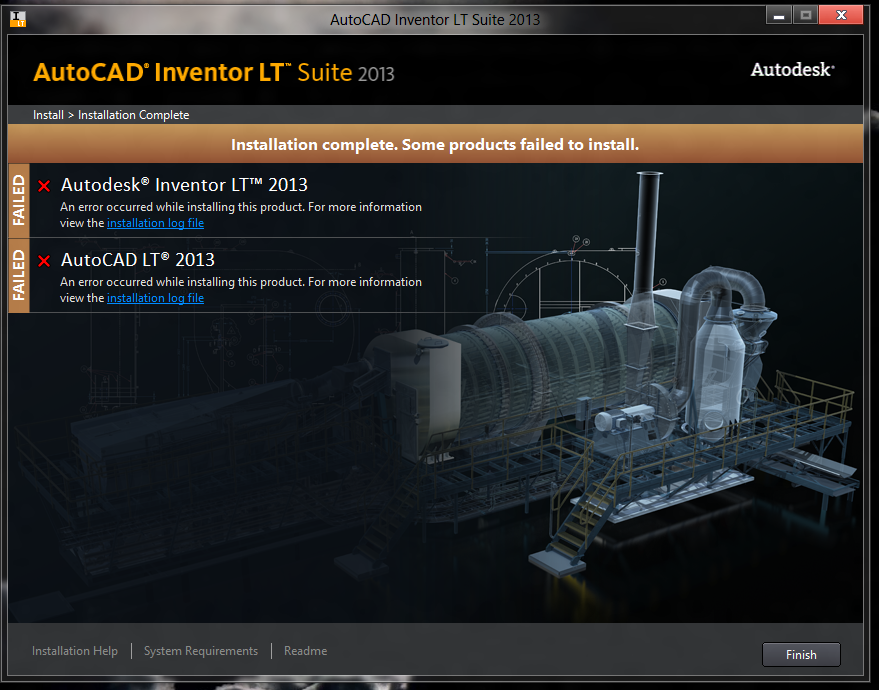Click the Autodesk Inventor LT 2013 product title
Screen dimensions: 879x690
[x=184, y=184]
